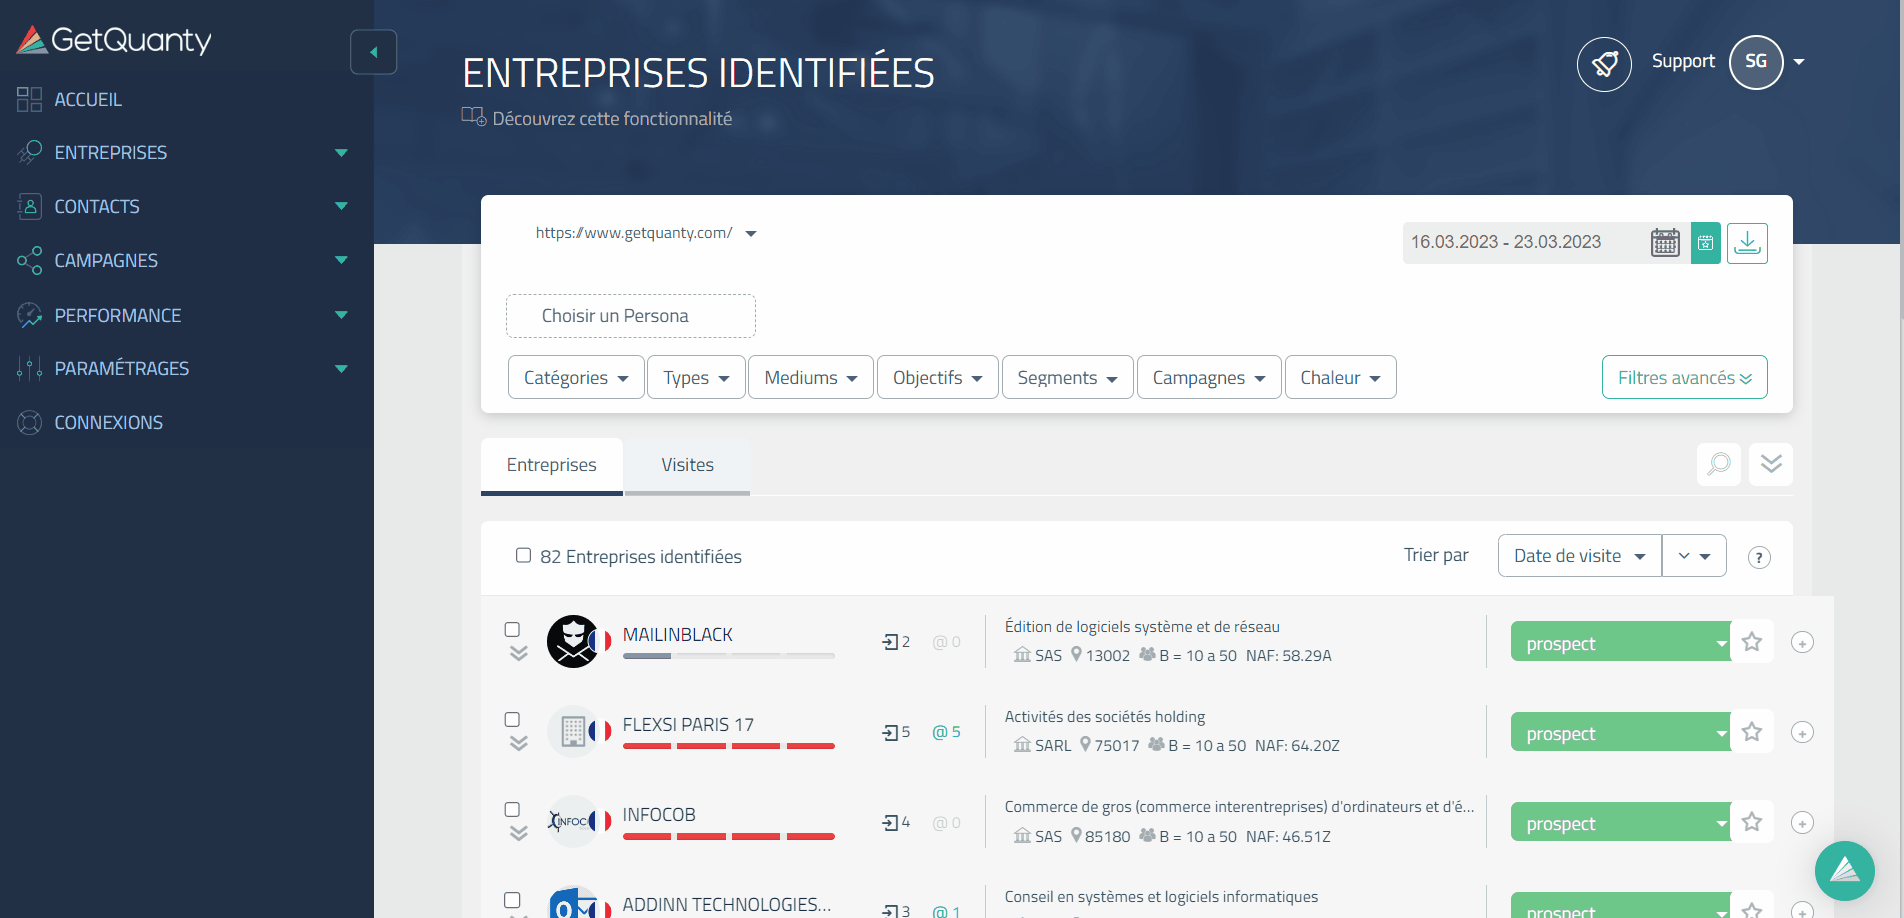Viewport: 1904px width, 918px height.
Task: Change MAILINBLACK prospect status dropdown
Action: point(1621,642)
